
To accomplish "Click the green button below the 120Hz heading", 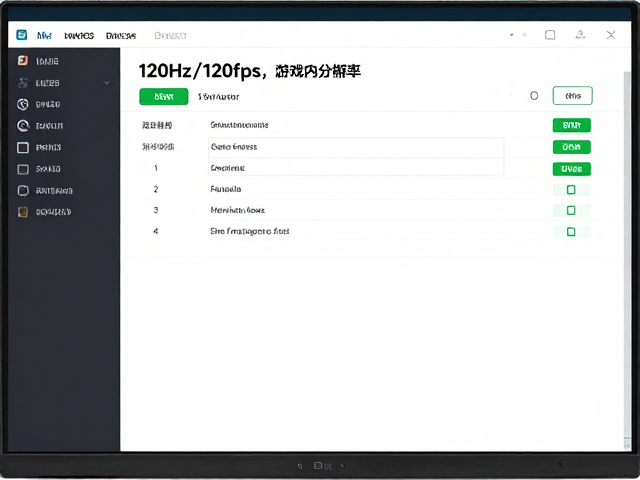I will (164, 97).
